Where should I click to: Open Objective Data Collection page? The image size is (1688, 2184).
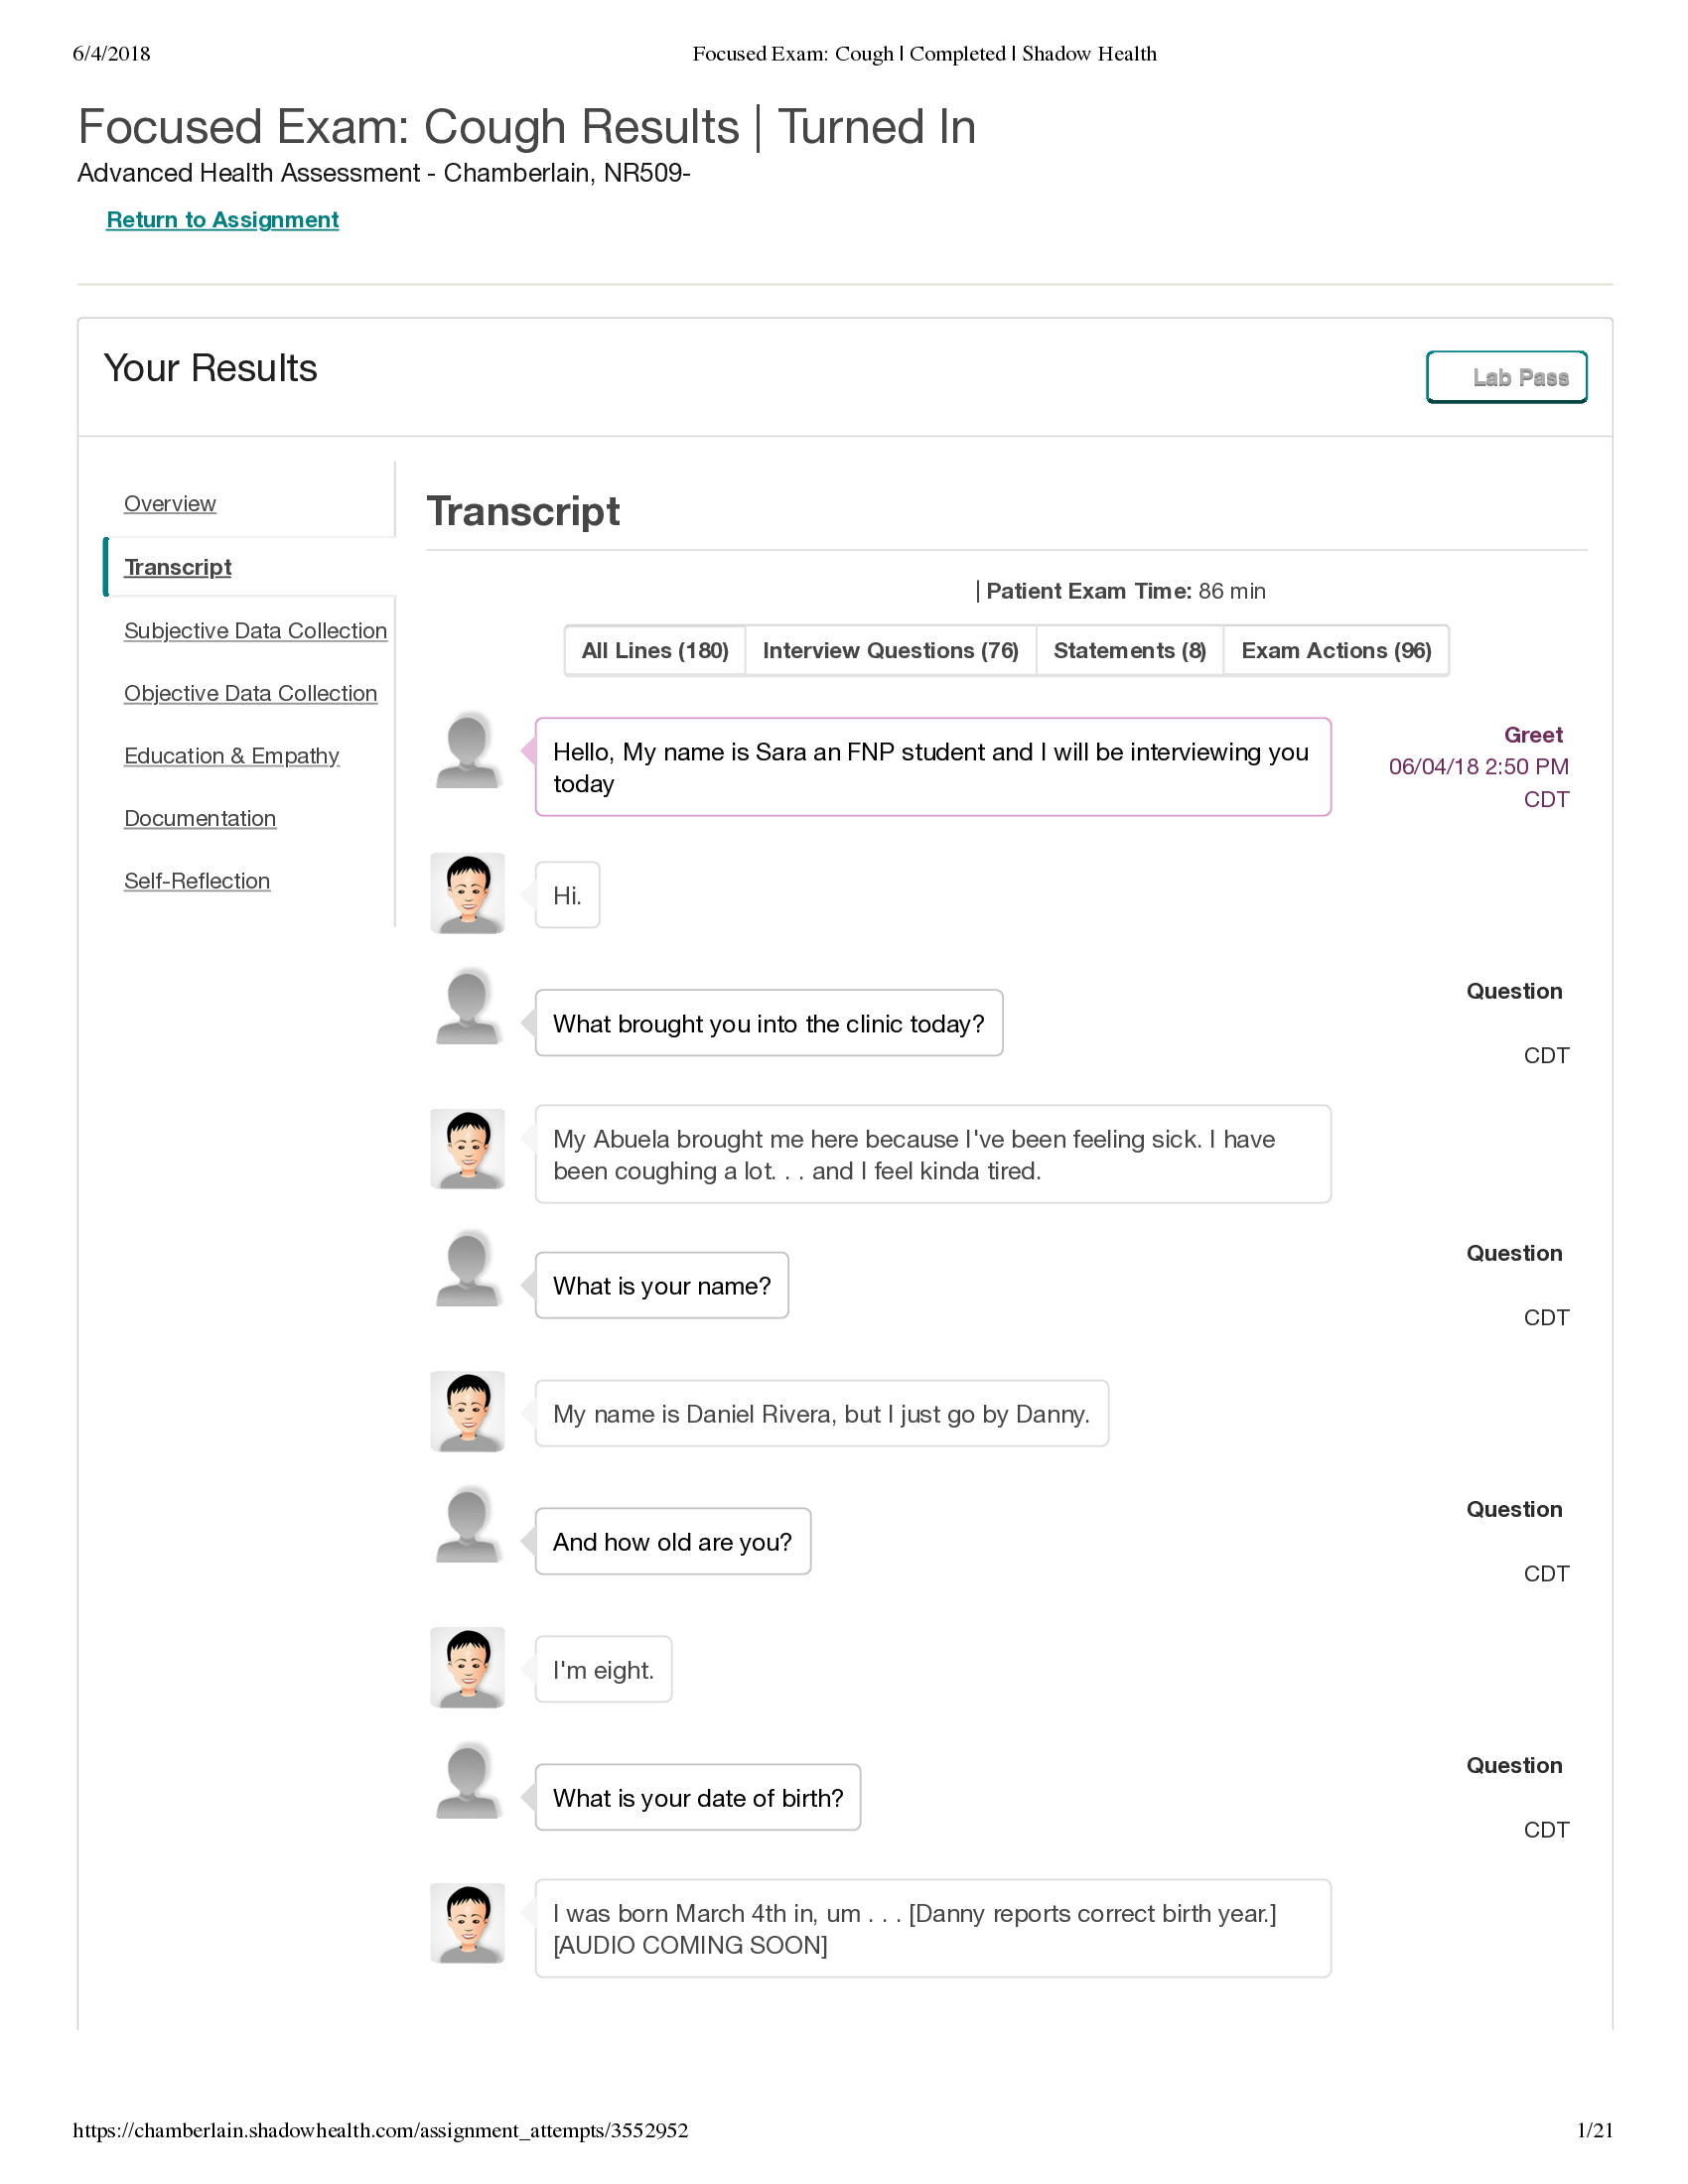coord(250,694)
